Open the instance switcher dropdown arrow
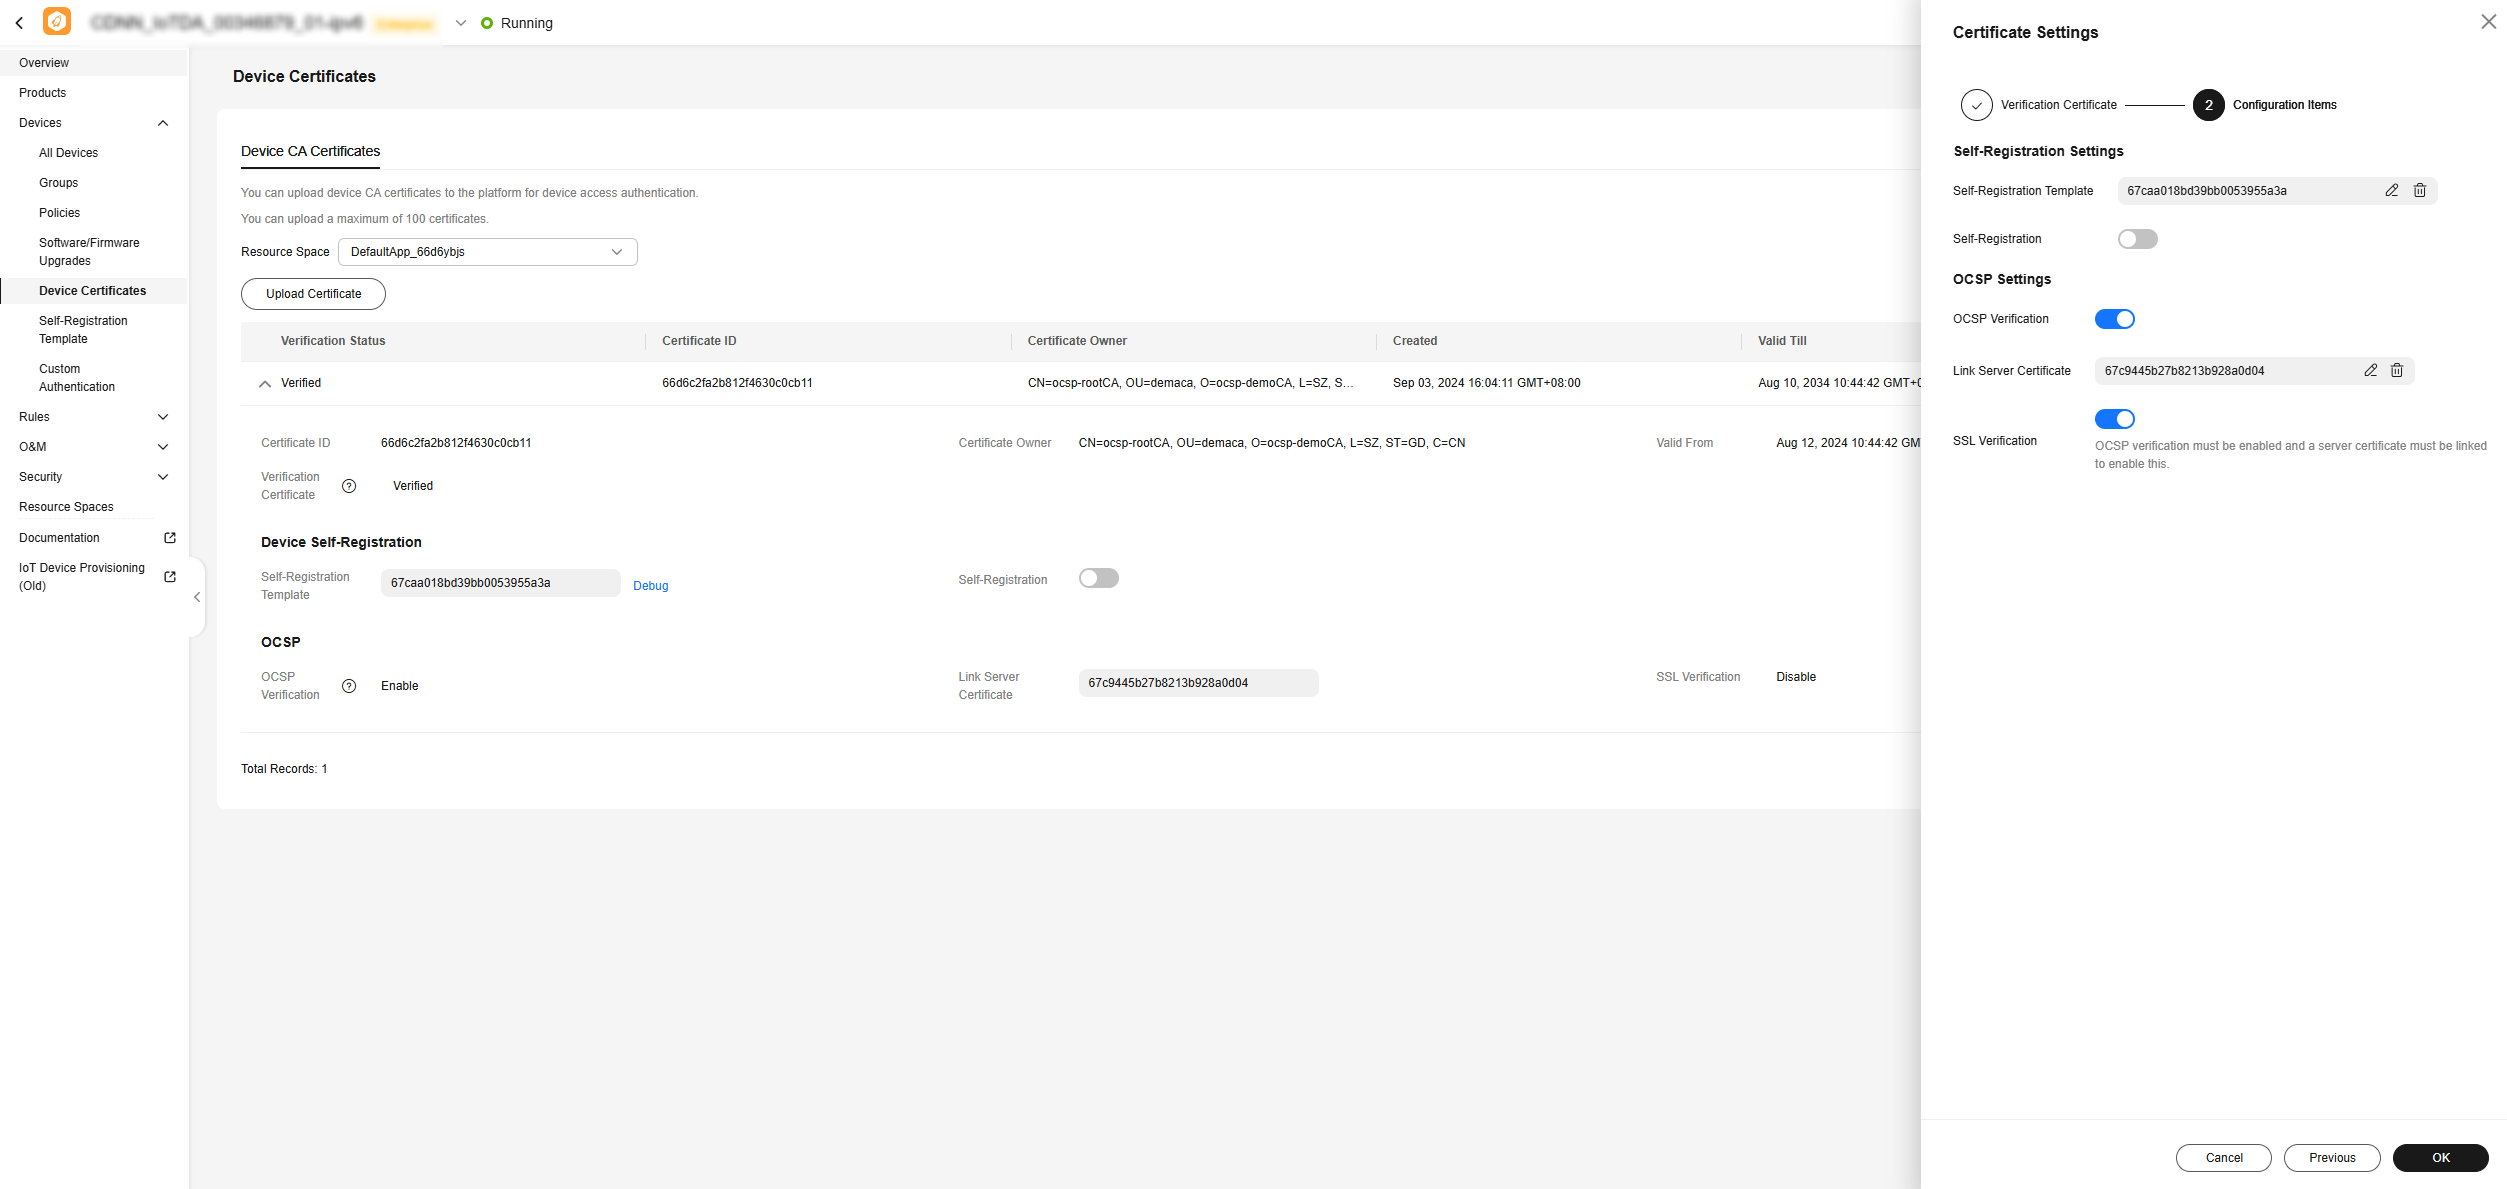The height and width of the screenshot is (1189, 2507). [x=461, y=23]
